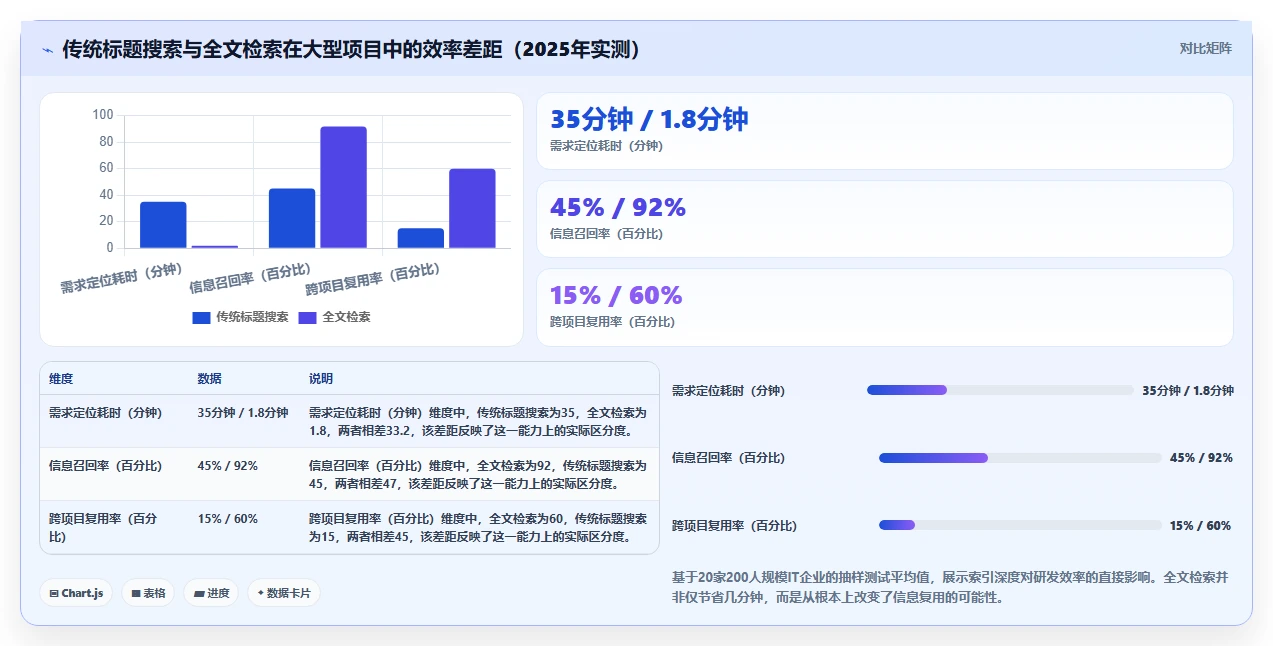Toggle the 全文检索 legend item
The height and width of the screenshot is (646, 1273).
tap(334, 317)
